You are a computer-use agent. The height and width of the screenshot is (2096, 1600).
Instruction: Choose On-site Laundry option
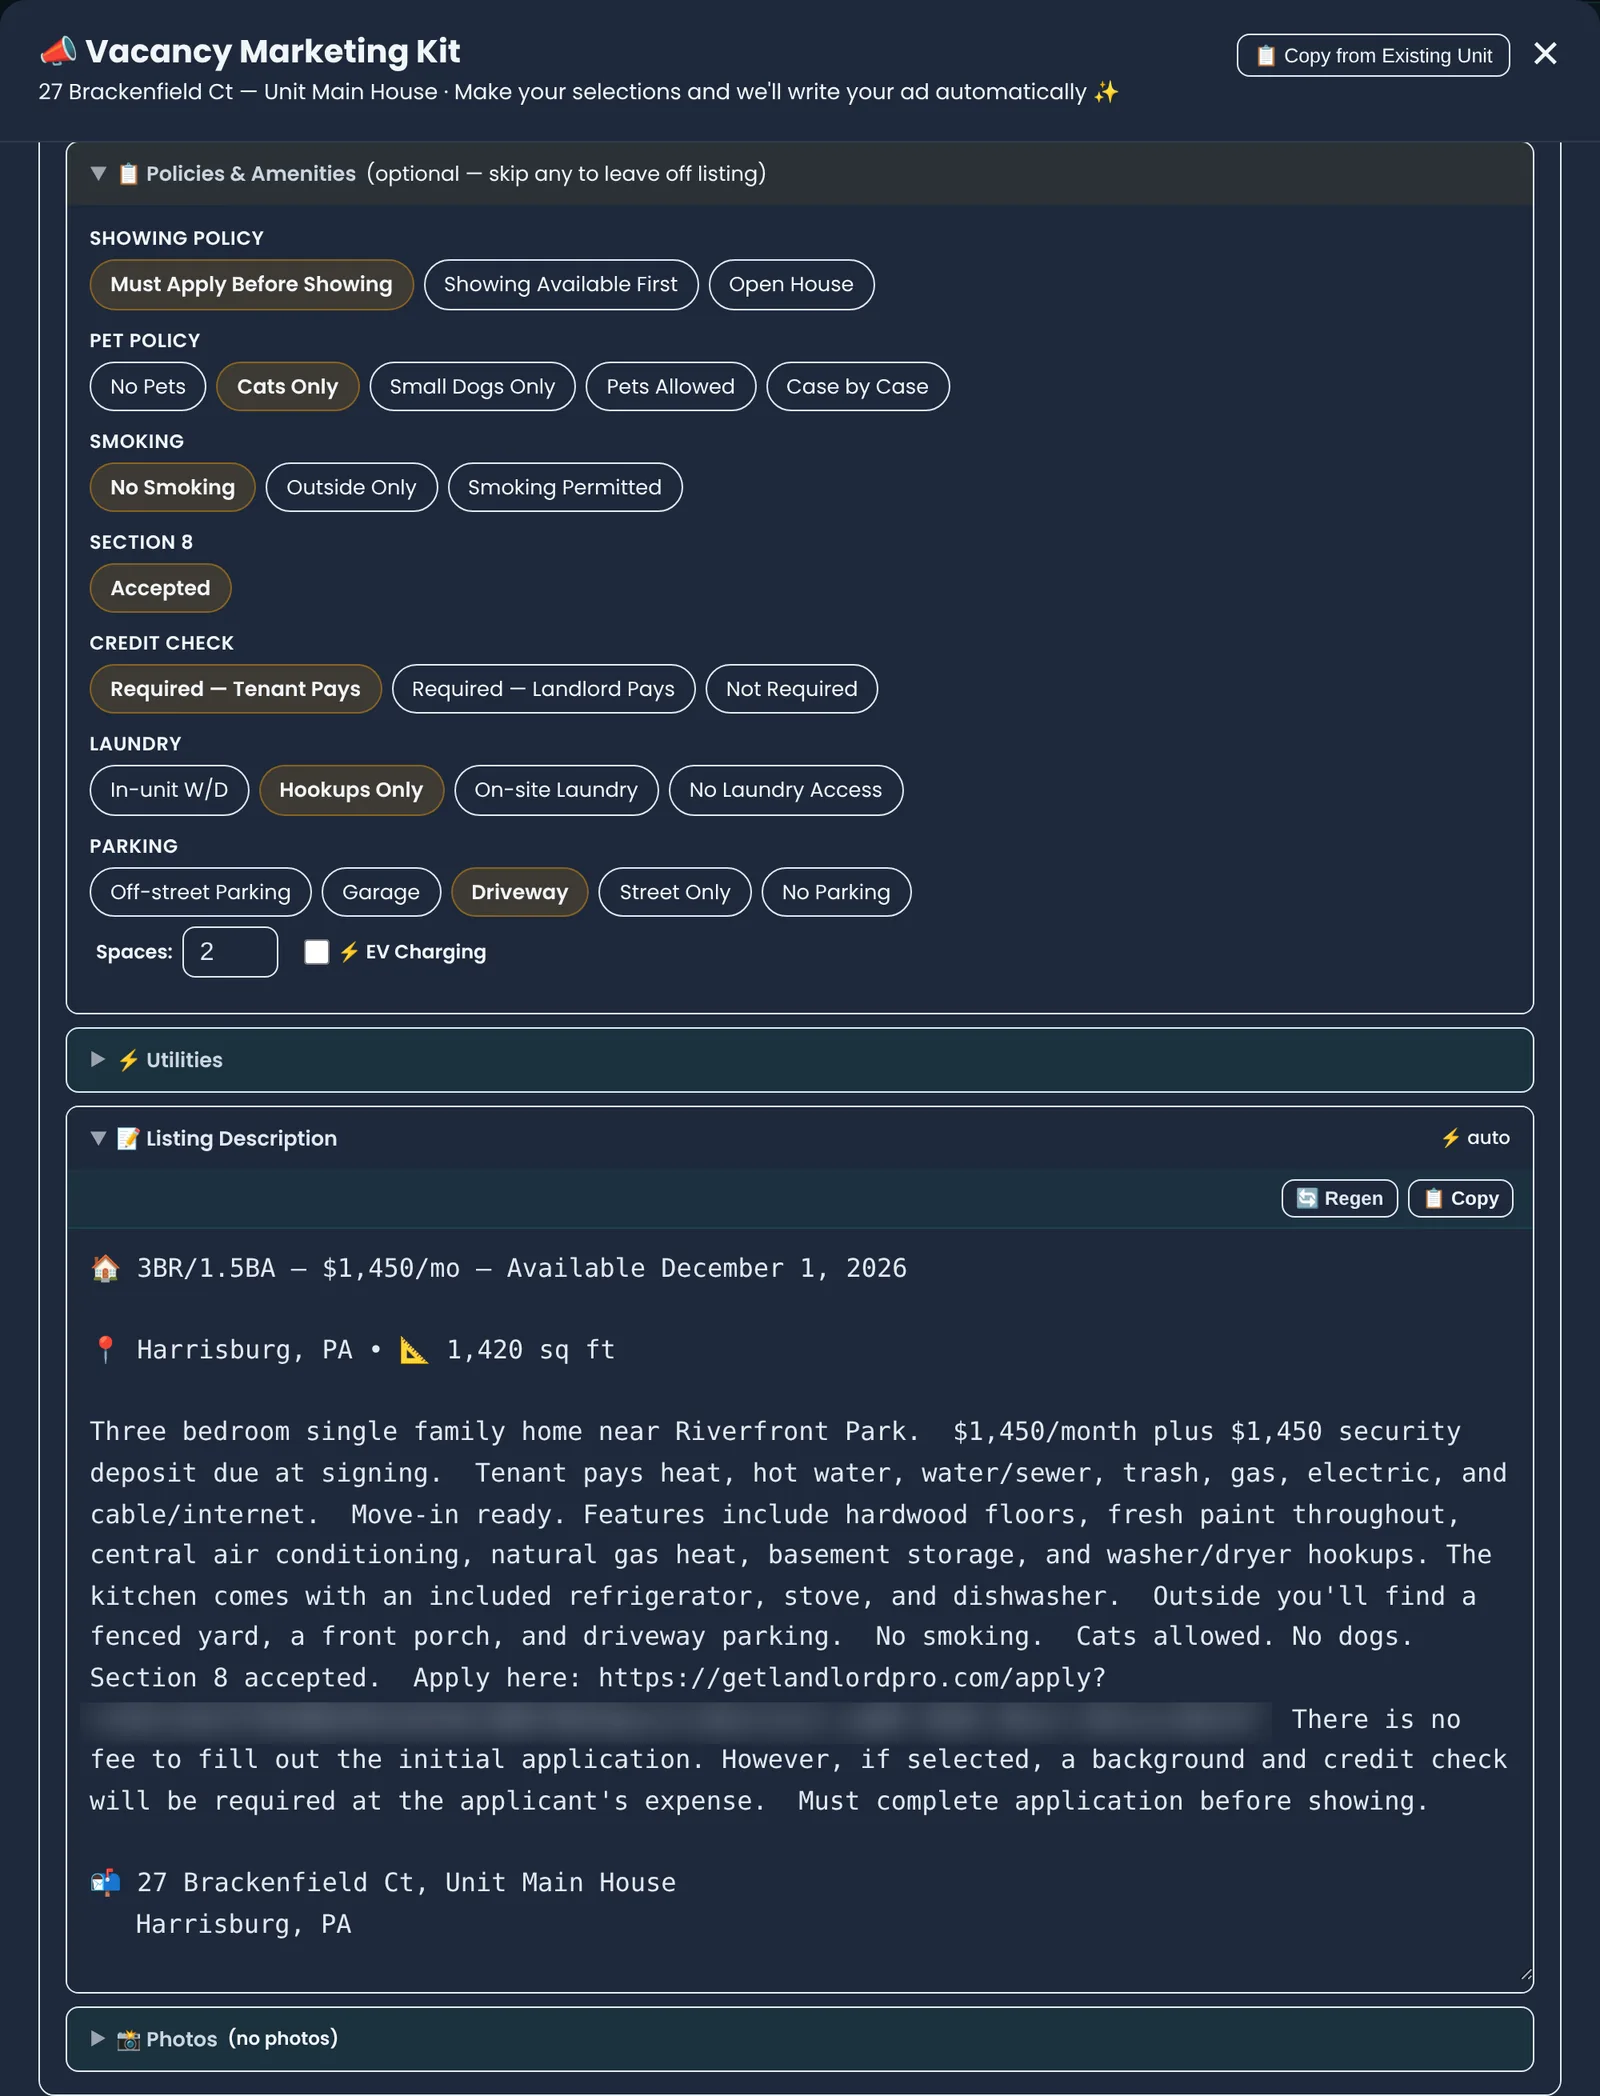(556, 790)
